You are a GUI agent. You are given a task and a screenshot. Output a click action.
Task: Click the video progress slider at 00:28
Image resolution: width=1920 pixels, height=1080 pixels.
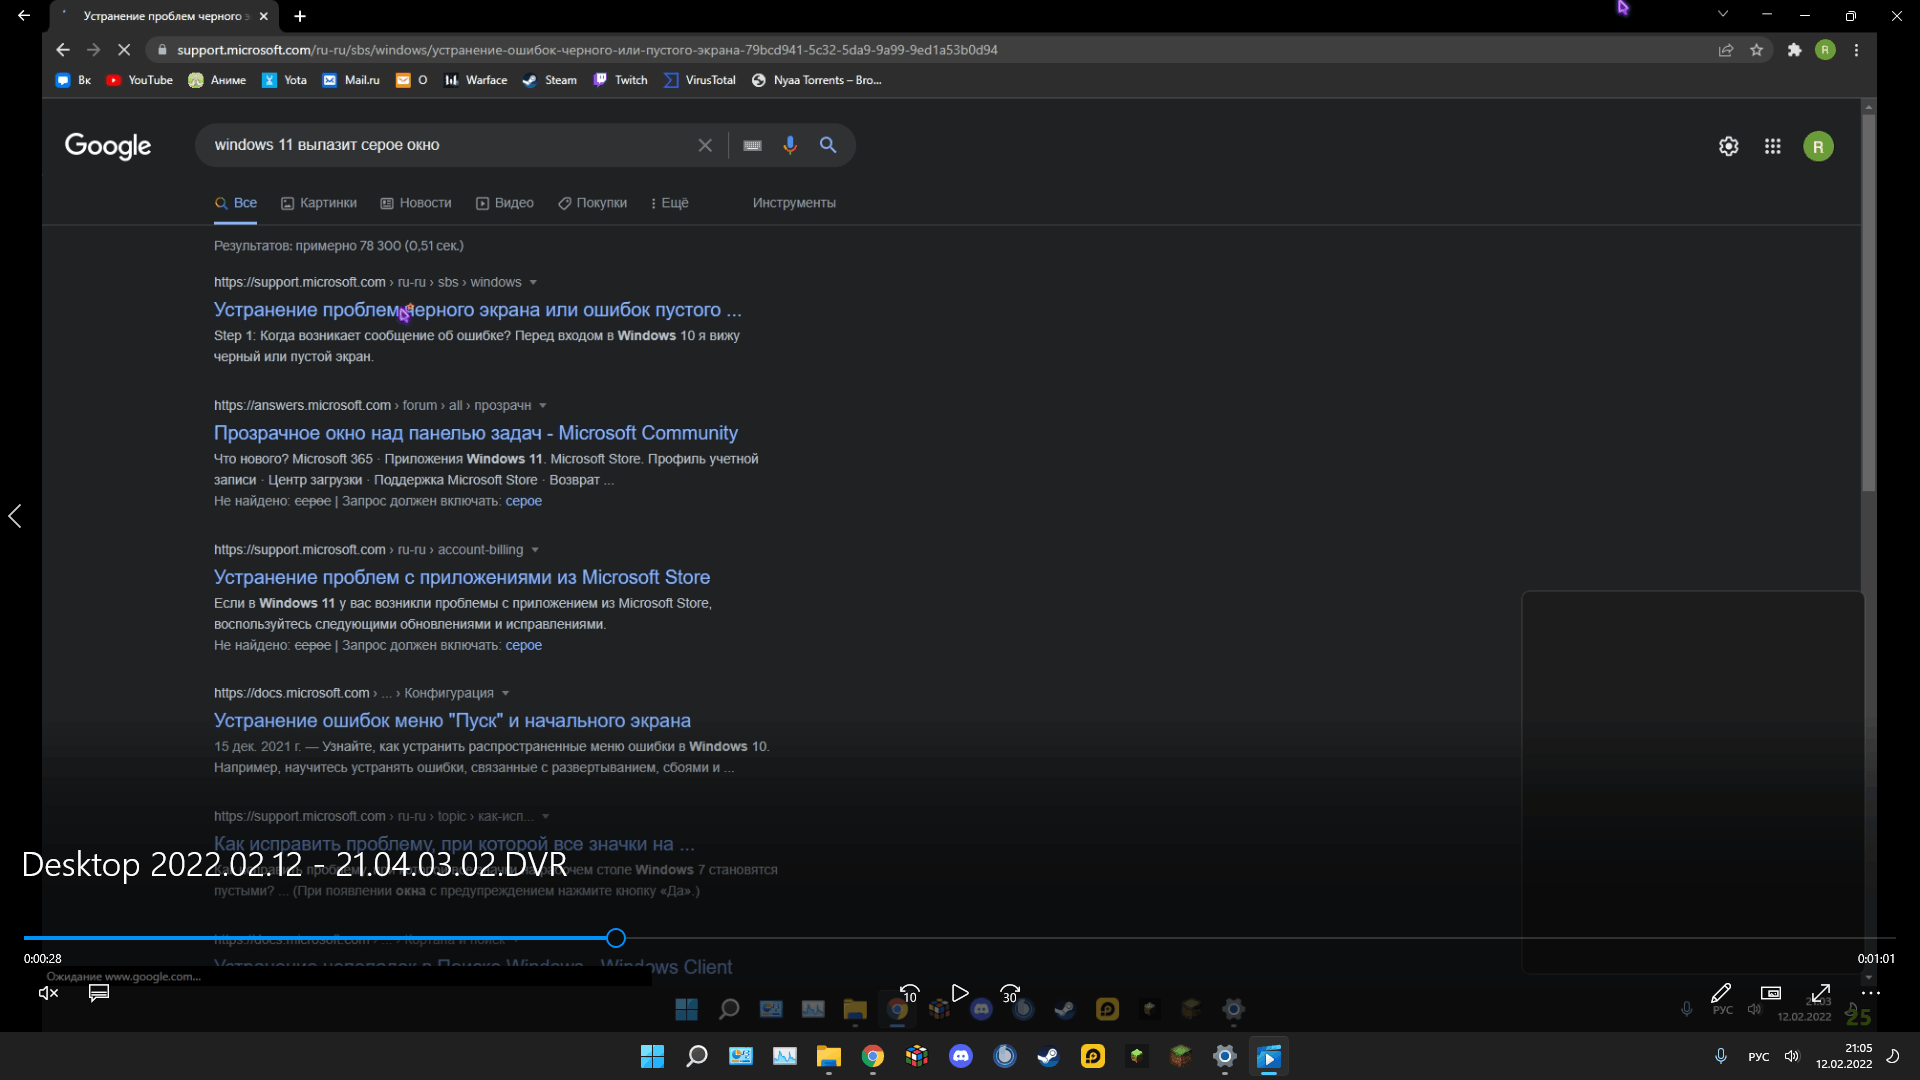point(617,938)
